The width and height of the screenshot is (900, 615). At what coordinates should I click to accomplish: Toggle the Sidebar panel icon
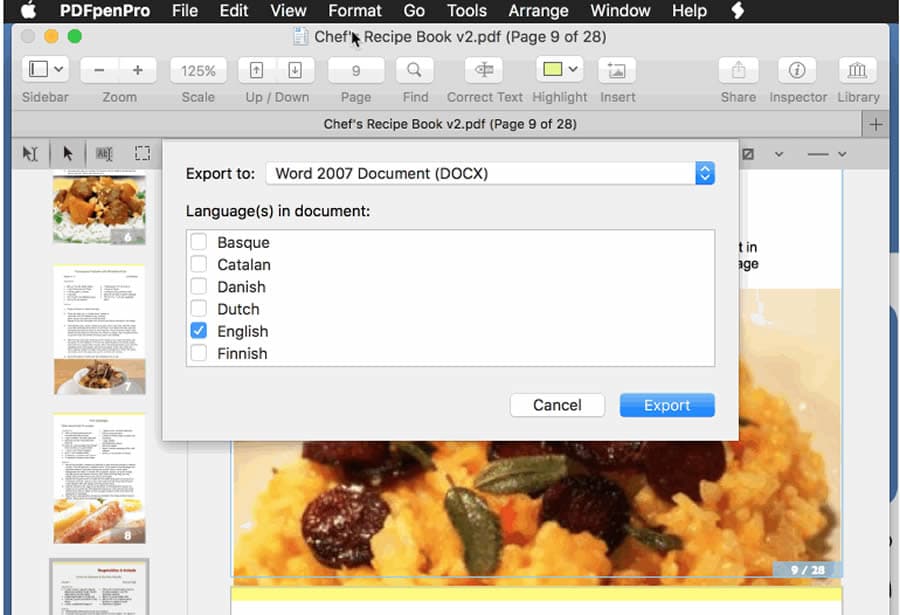(38, 69)
